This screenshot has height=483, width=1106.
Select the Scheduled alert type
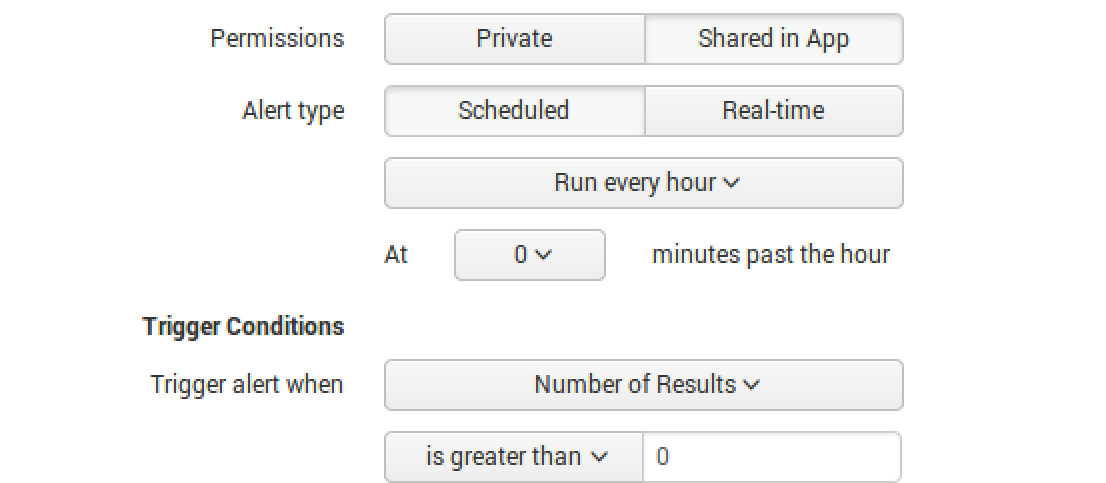click(x=514, y=111)
